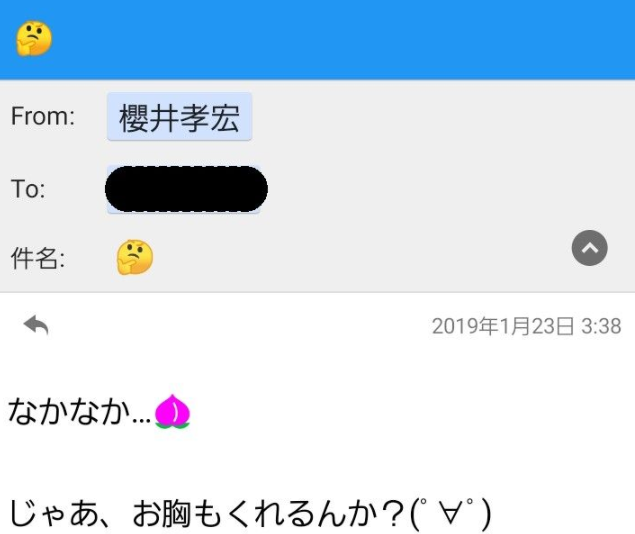Click the reply arrow icon
The image size is (635, 534).
coord(36,325)
